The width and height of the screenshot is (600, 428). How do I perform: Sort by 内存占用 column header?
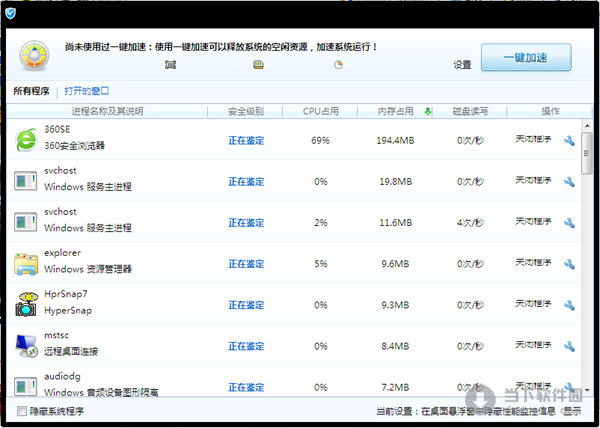[395, 111]
